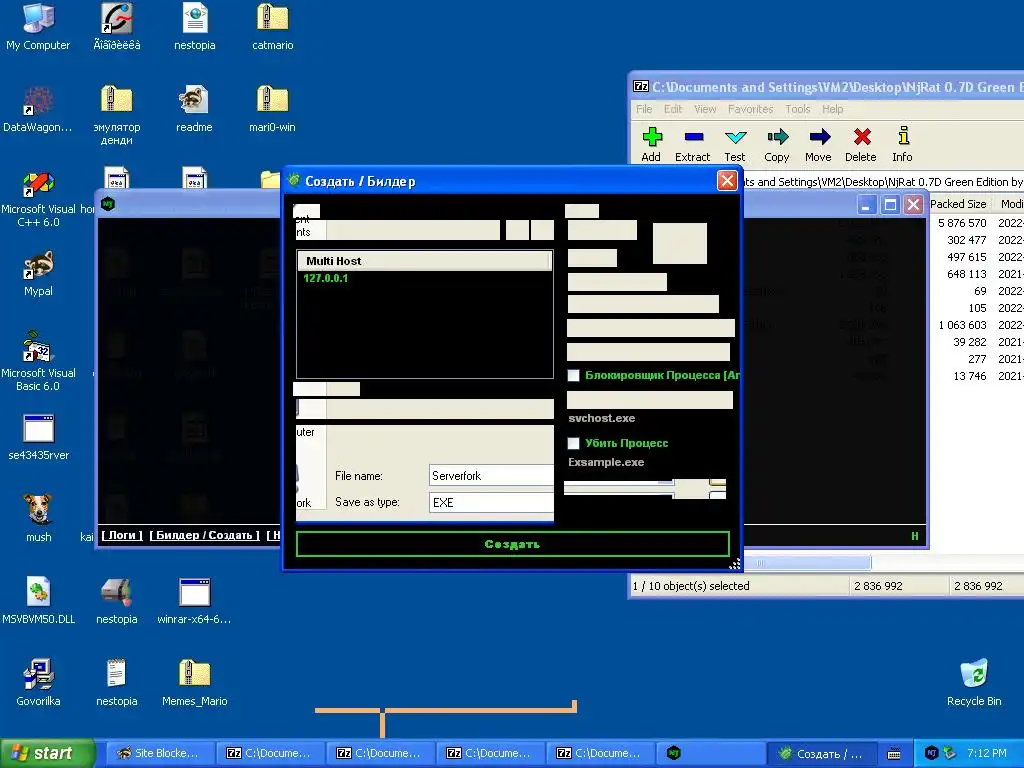Screen dimensions: 1024x768
Task: Select Microsoft Visual C++ 6.0 shortcut
Action: click(38, 199)
